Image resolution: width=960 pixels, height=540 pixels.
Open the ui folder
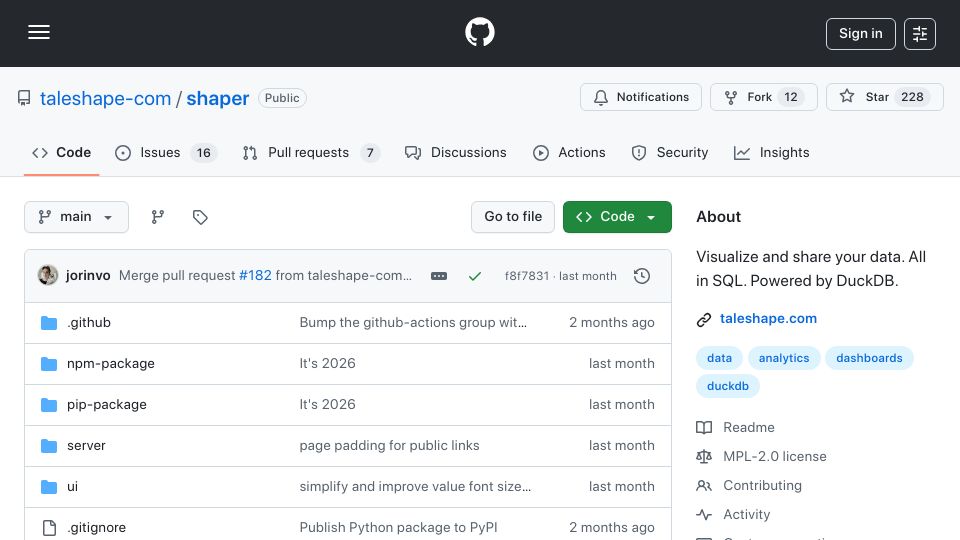(72, 487)
